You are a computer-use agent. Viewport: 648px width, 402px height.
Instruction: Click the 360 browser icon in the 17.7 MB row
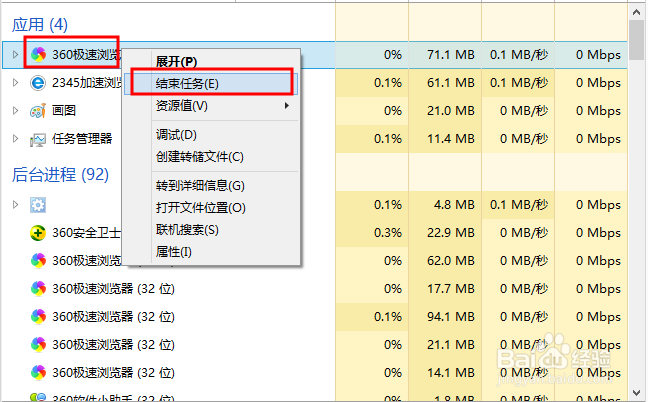38,288
